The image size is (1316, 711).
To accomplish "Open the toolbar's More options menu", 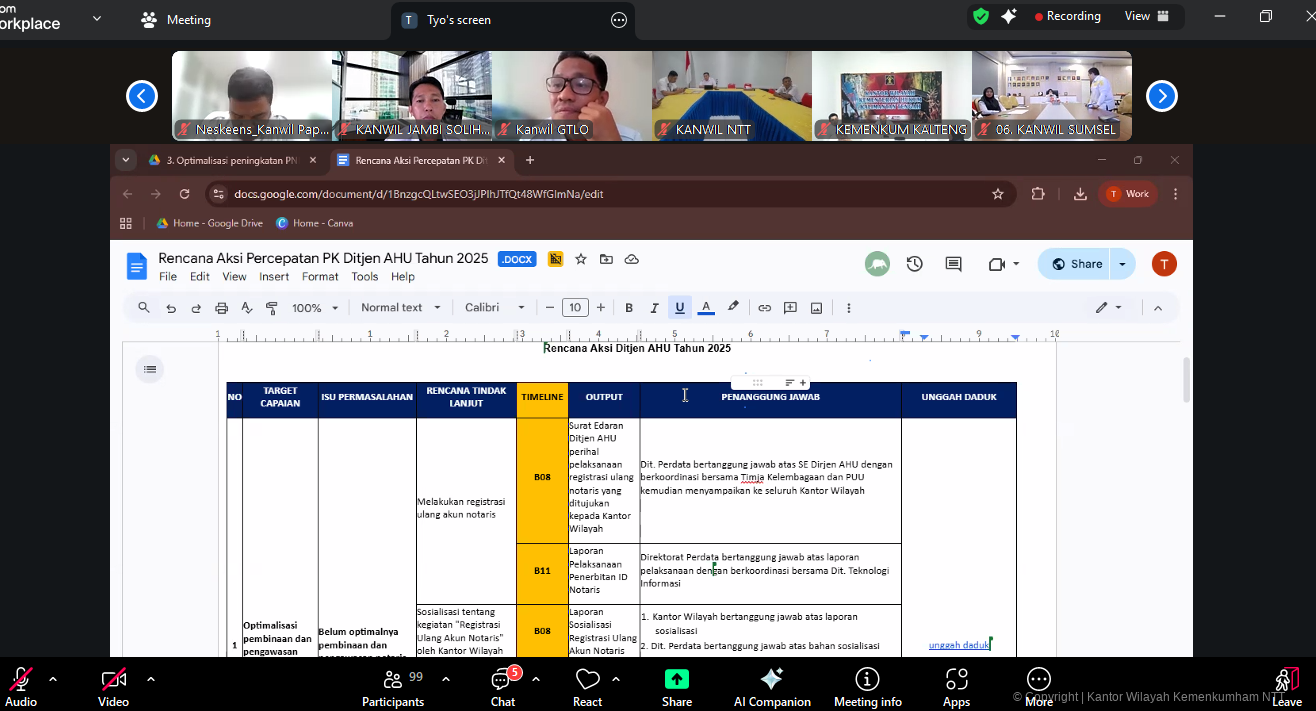I will click(x=849, y=308).
